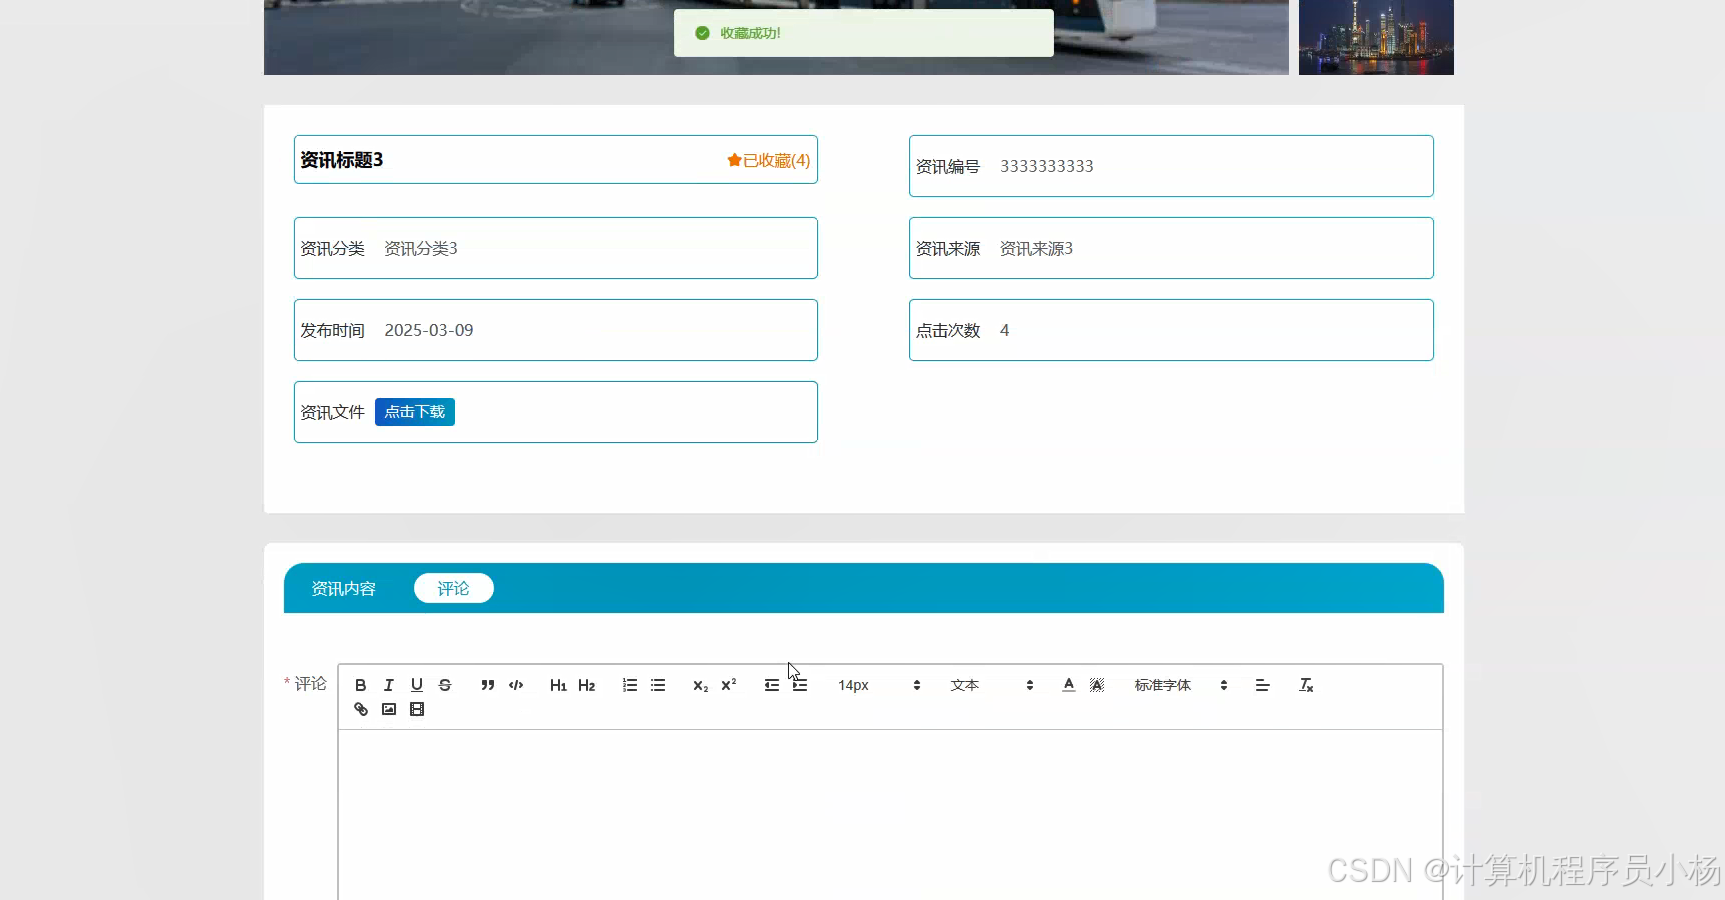Select the city night skyline thumbnail
Viewport: 1725px width, 900px height.
pos(1376,37)
